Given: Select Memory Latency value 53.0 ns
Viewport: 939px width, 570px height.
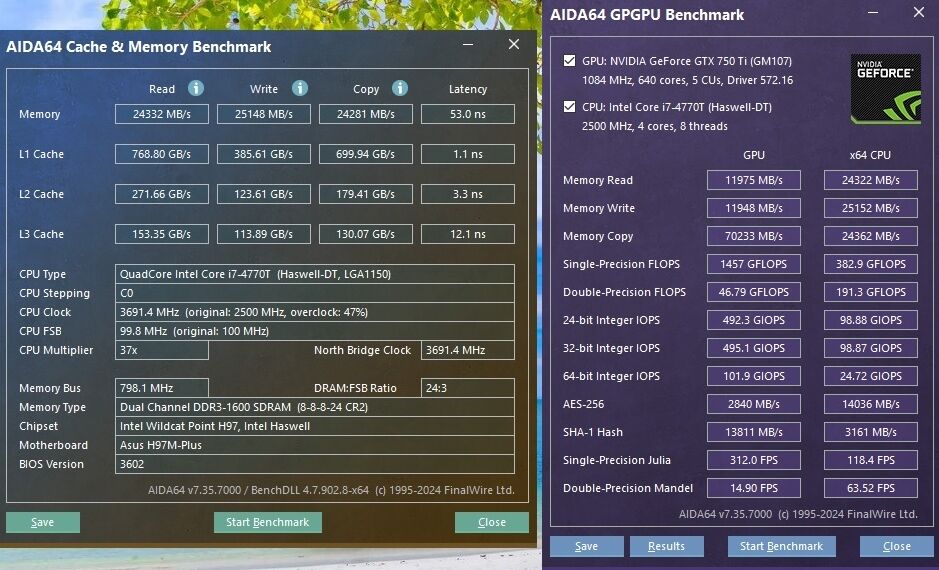Looking at the screenshot, I should click(x=468, y=114).
